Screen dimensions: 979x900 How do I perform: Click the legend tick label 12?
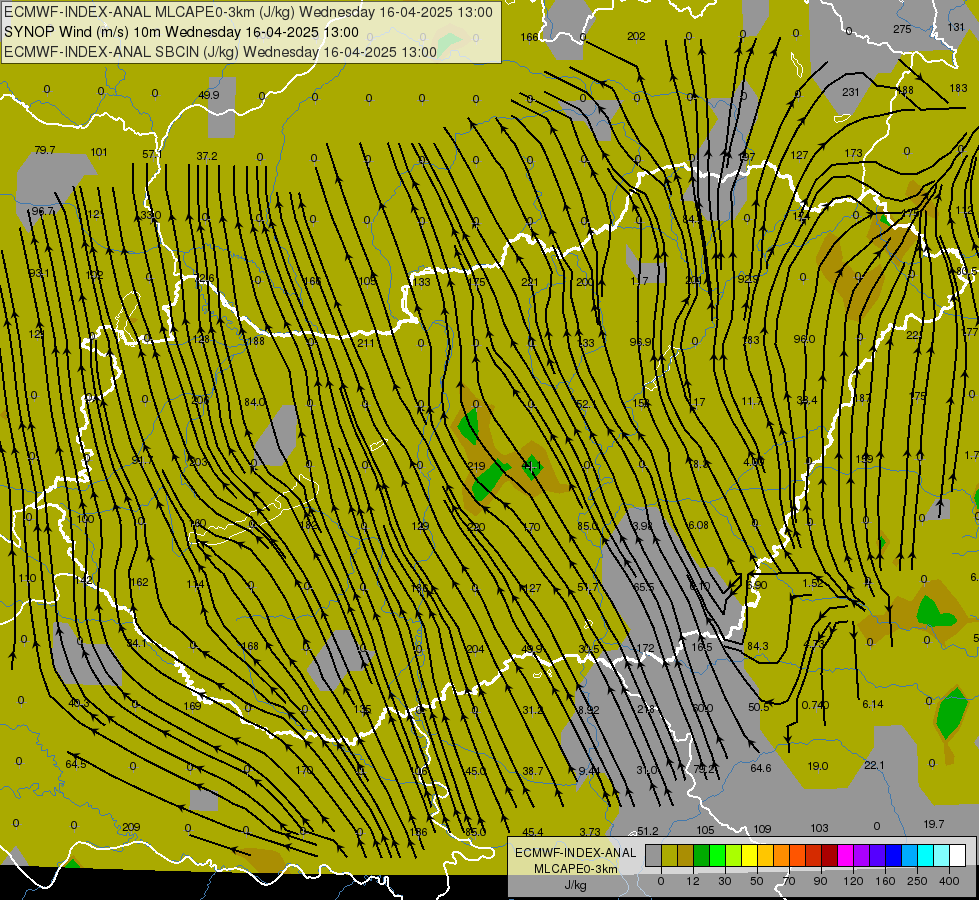(692, 881)
